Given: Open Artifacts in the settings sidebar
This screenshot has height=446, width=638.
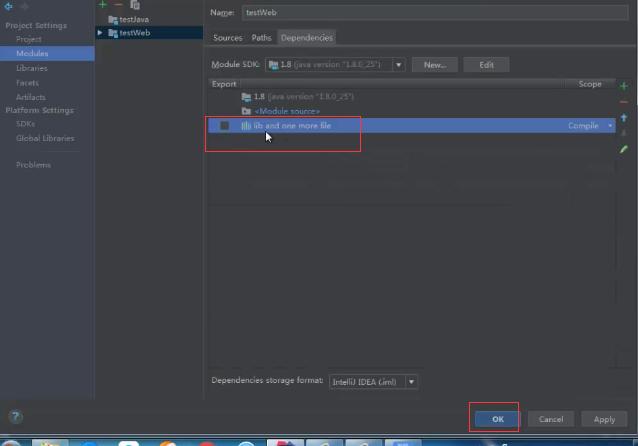Looking at the screenshot, I should pyautogui.click(x=31, y=97).
